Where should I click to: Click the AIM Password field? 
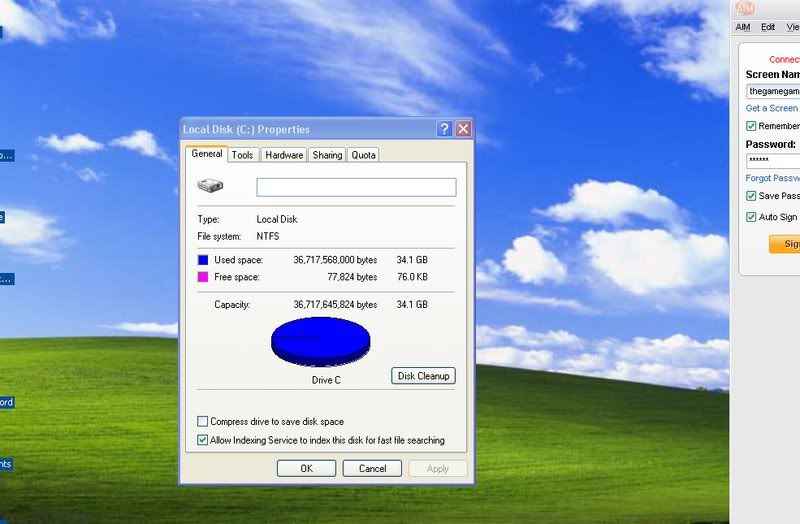(x=773, y=161)
